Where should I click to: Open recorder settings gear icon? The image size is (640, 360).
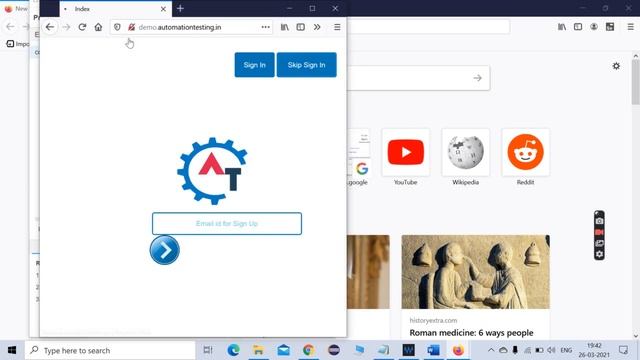click(599, 254)
